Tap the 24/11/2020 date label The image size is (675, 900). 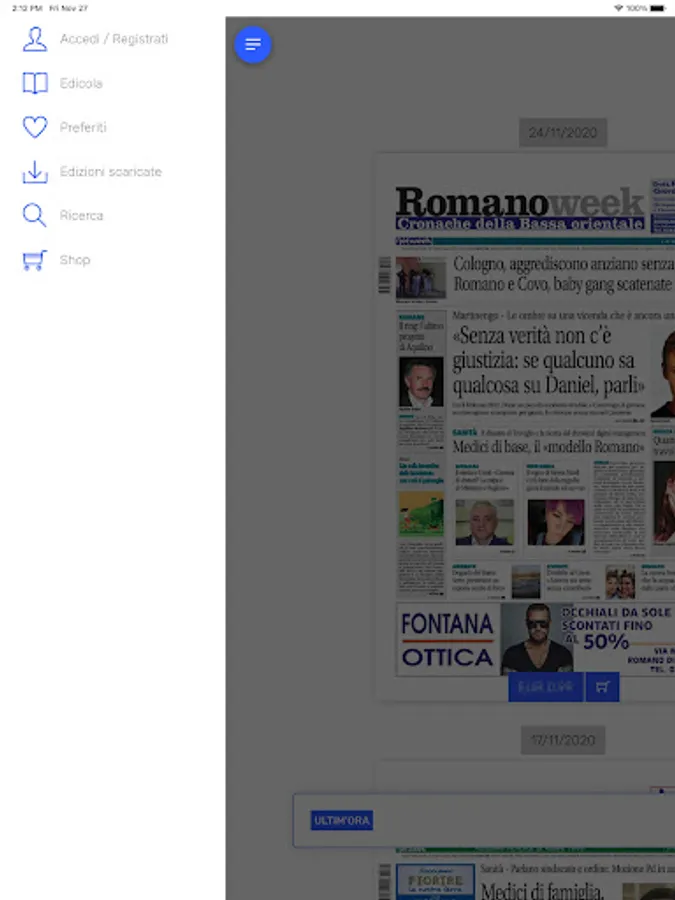(563, 133)
